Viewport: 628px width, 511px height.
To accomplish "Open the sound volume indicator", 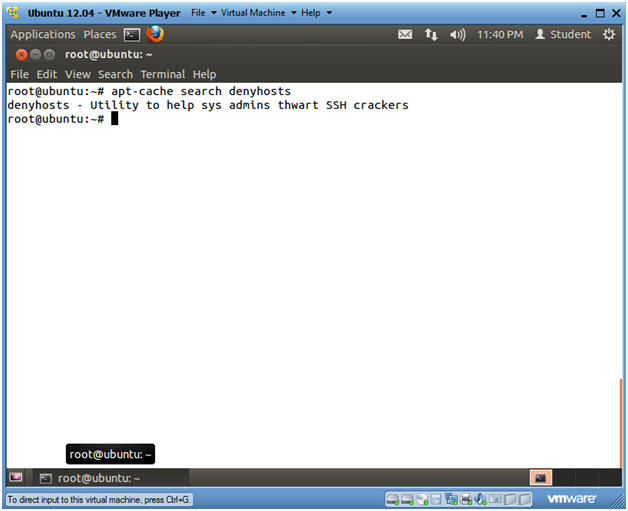I will (457, 35).
